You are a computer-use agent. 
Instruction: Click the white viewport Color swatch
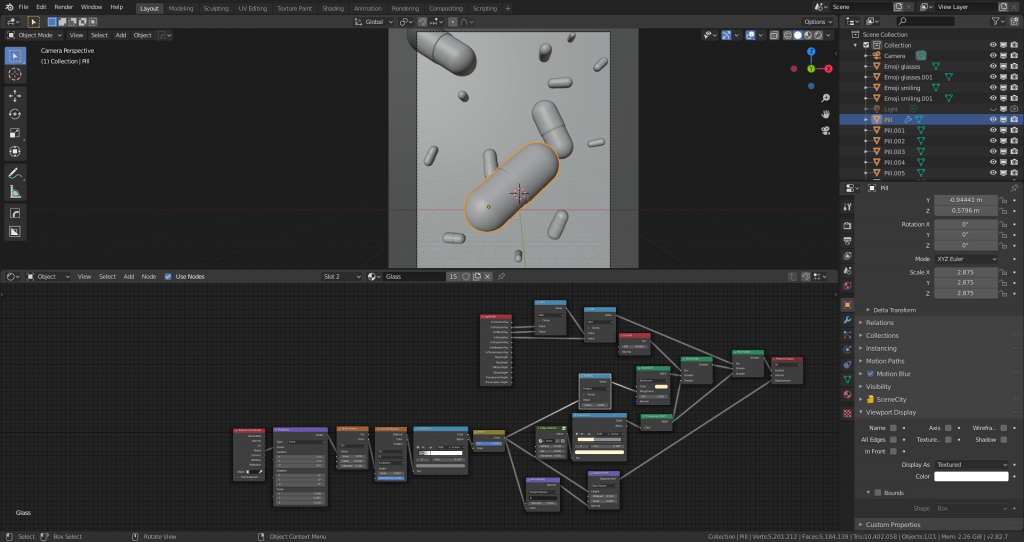pos(970,477)
